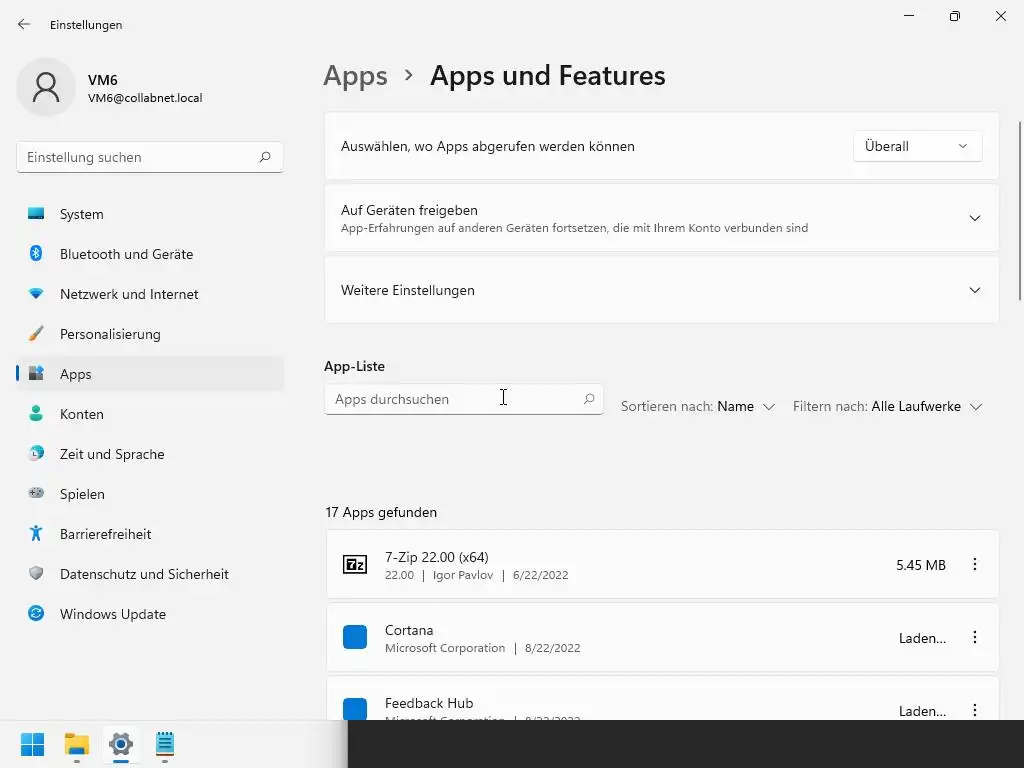Click the back arrow in Einstellungen
Screen dimensions: 1024x768
click(24, 24)
